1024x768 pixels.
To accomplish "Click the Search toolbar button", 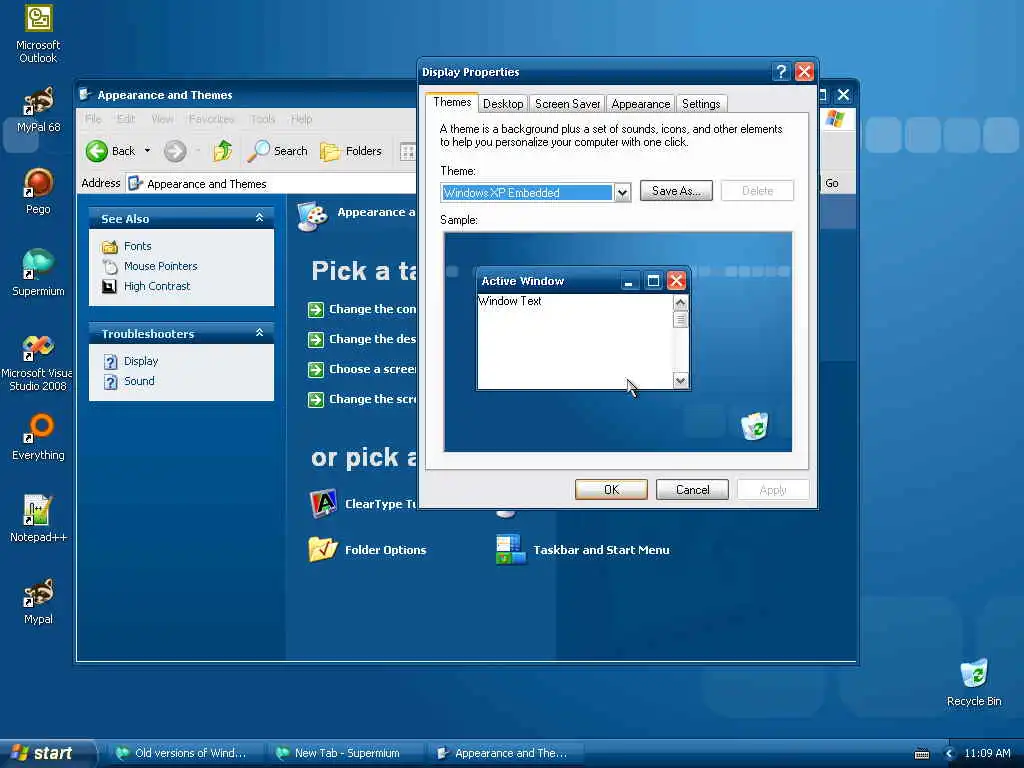I will click(x=278, y=151).
